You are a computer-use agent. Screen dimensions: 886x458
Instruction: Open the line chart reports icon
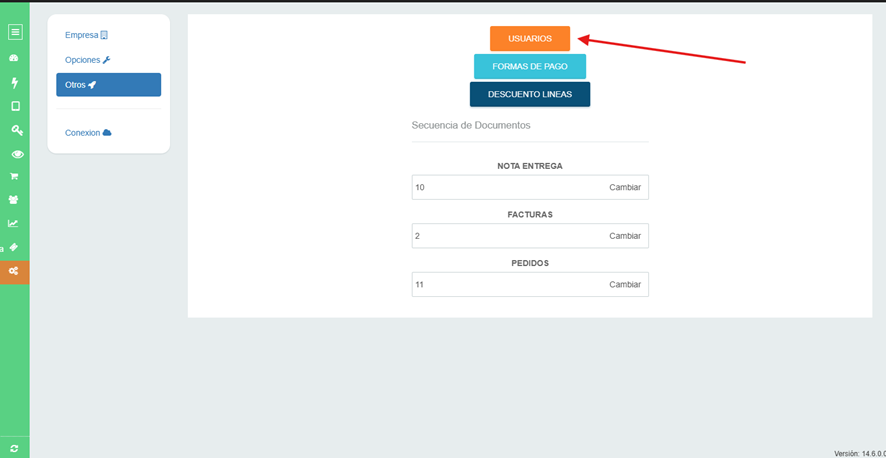coord(13,223)
